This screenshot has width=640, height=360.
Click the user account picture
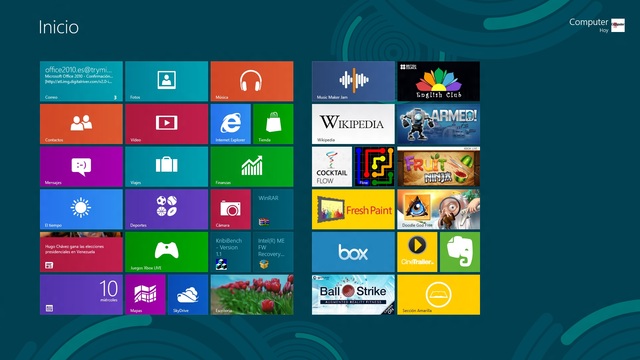618,25
